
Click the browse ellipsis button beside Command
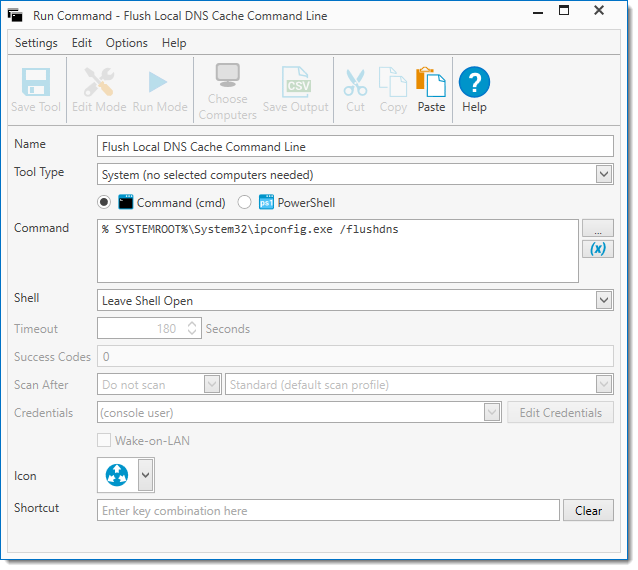coord(598,228)
